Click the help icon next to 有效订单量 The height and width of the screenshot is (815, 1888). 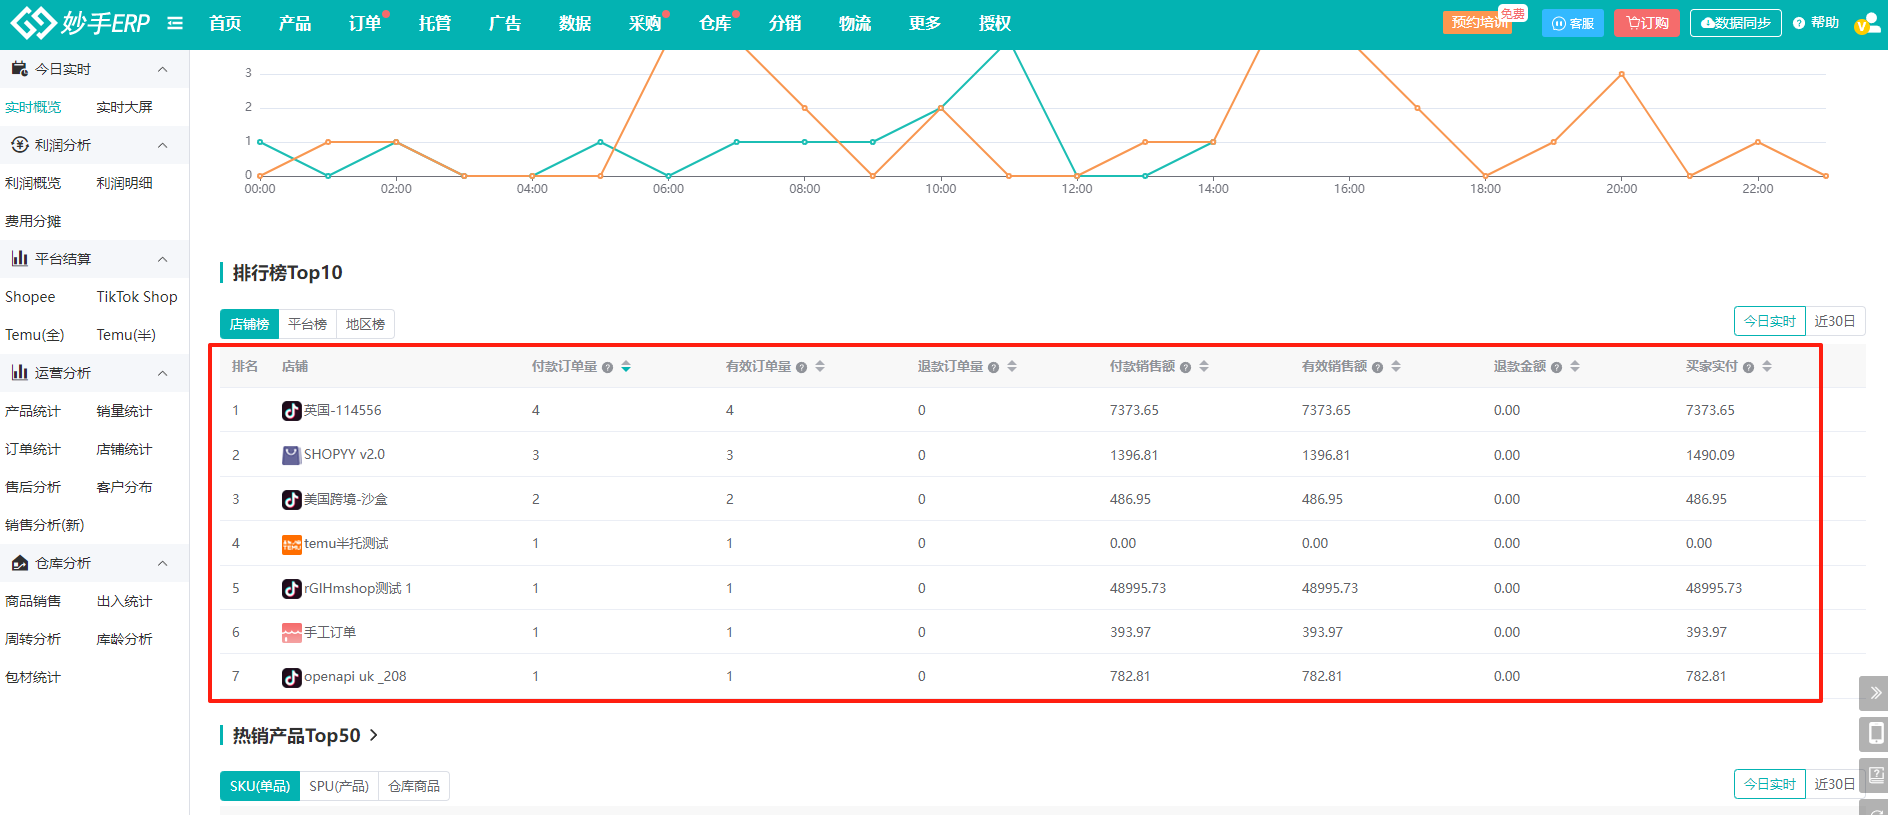[x=801, y=367]
